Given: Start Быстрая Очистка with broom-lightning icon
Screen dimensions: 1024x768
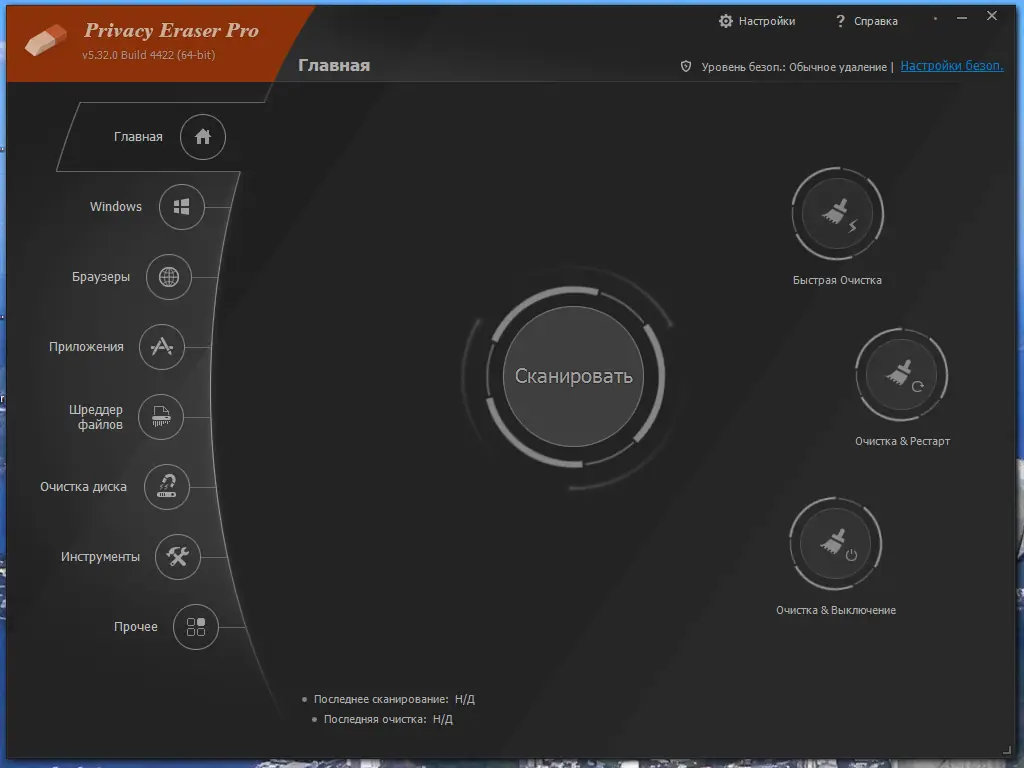Looking at the screenshot, I should (837, 214).
